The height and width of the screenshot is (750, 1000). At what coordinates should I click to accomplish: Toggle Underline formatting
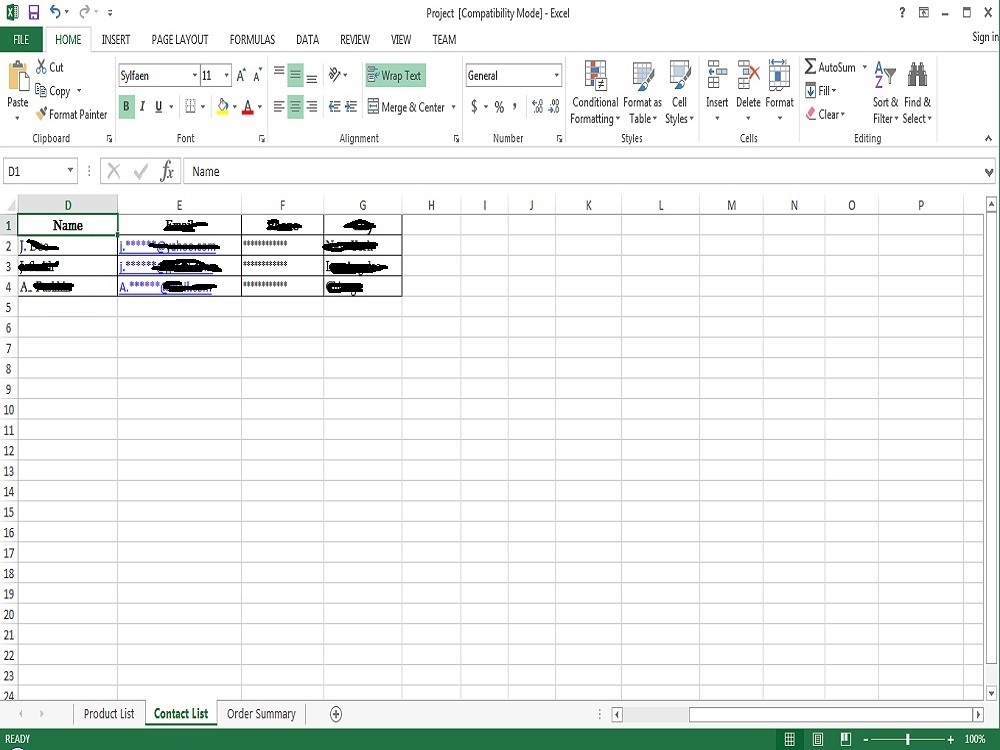158,106
